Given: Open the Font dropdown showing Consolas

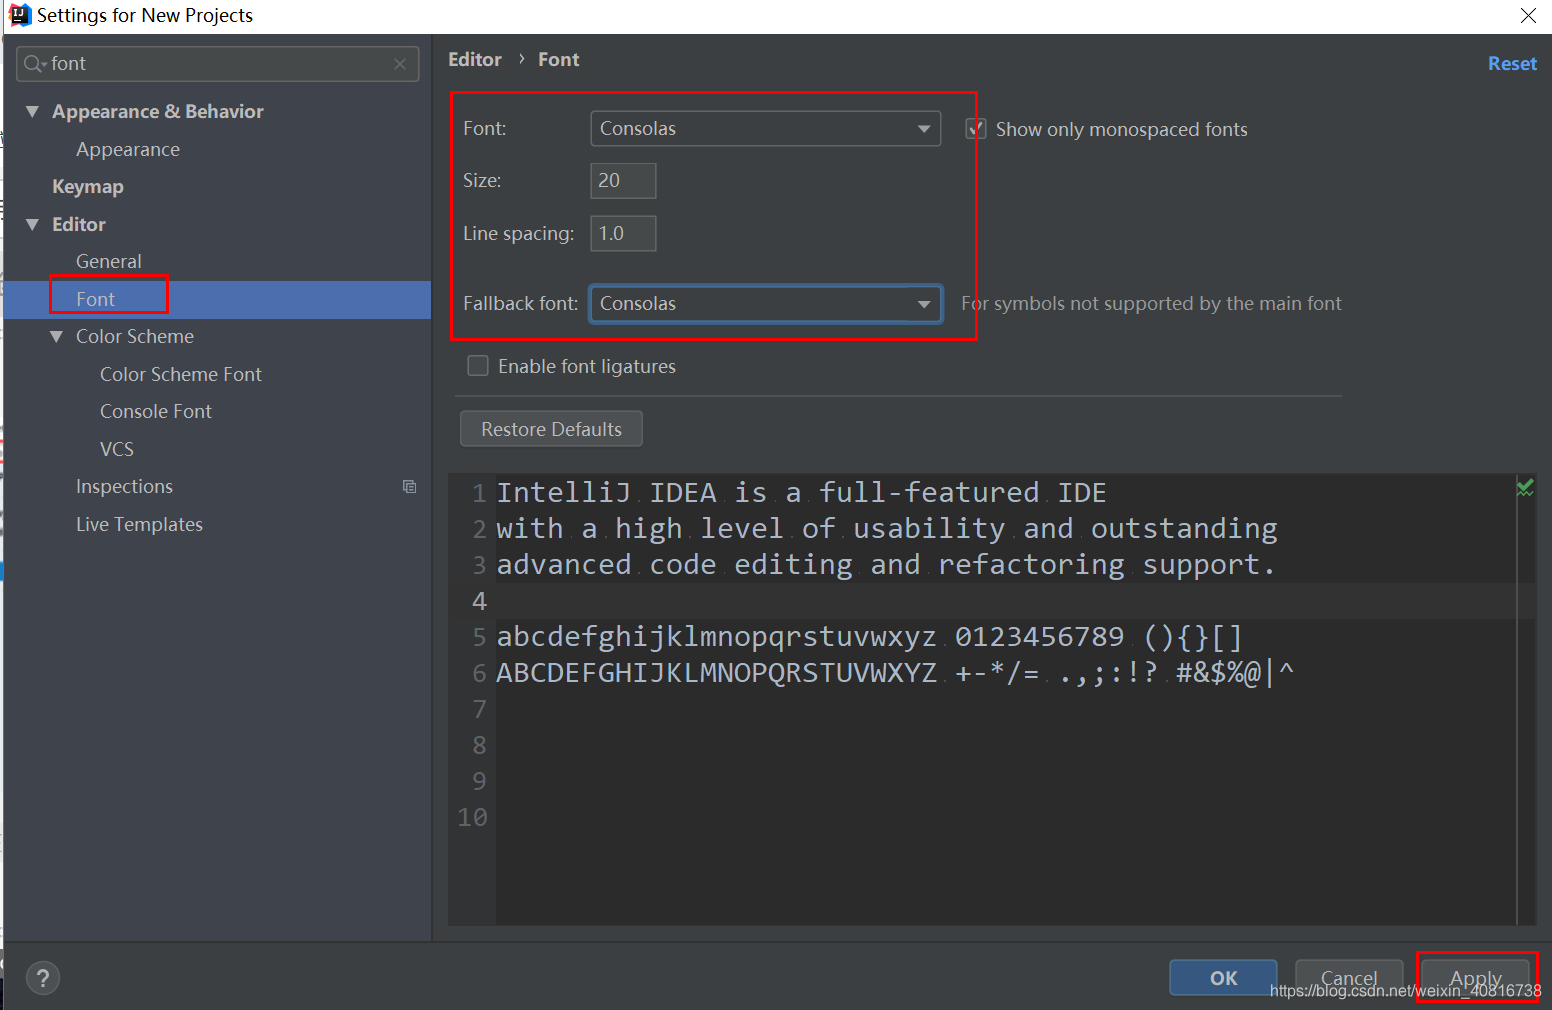Looking at the screenshot, I should pyautogui.click(x=765, y=128).
